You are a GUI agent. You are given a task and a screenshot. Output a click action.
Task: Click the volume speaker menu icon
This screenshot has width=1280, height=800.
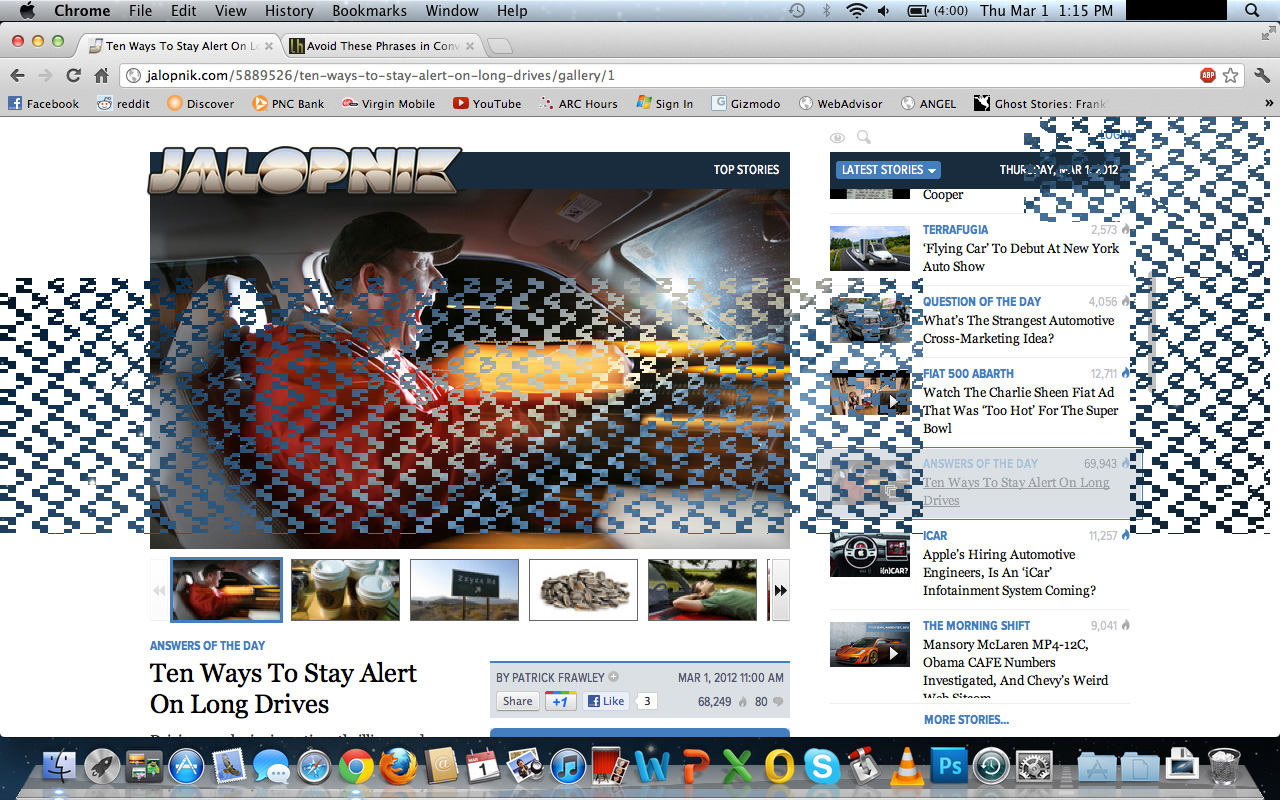pyautogui.click(x=884, y=11)
